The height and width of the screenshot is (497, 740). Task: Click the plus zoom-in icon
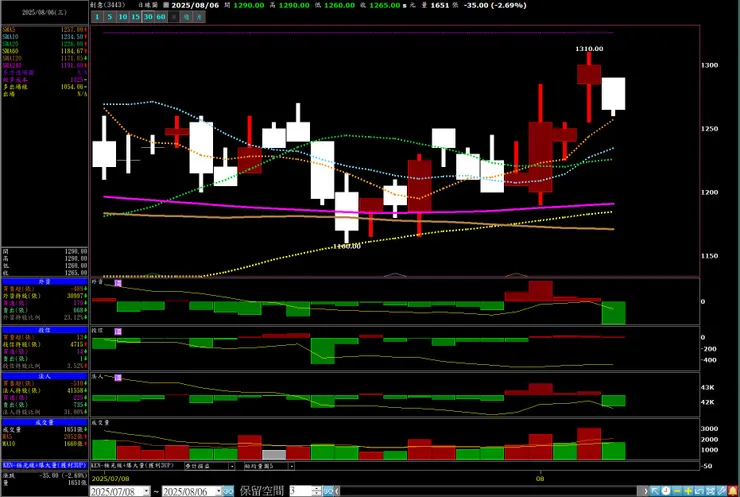click(x=688, y=491)
